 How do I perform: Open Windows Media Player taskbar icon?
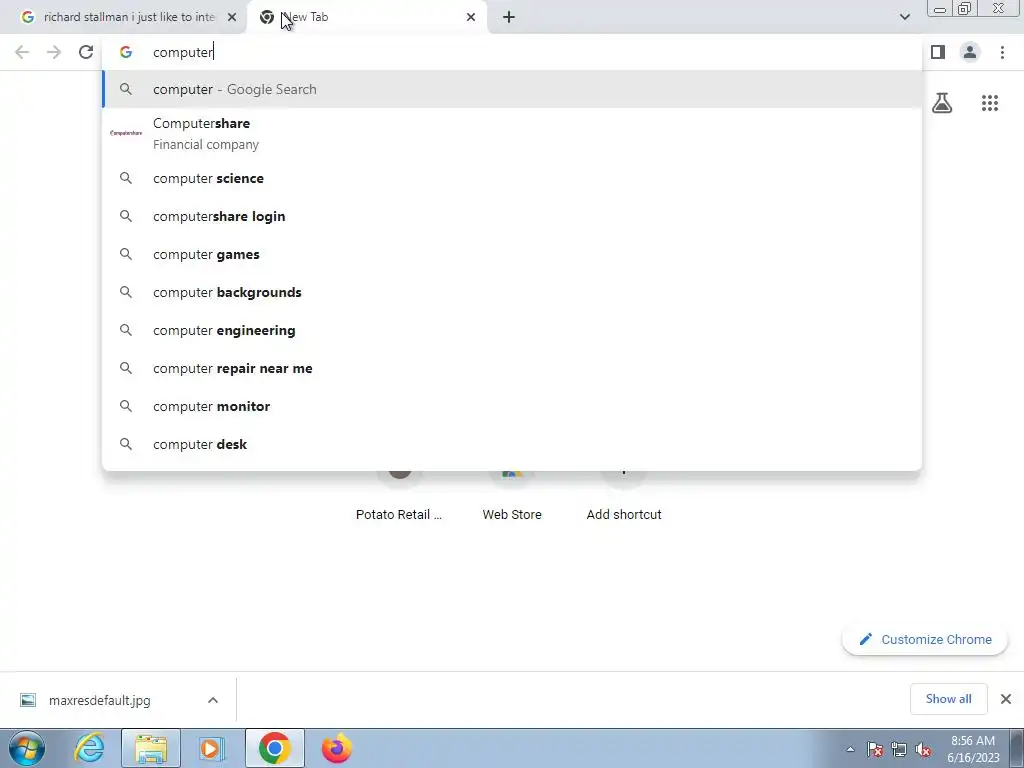click(212, 748)
